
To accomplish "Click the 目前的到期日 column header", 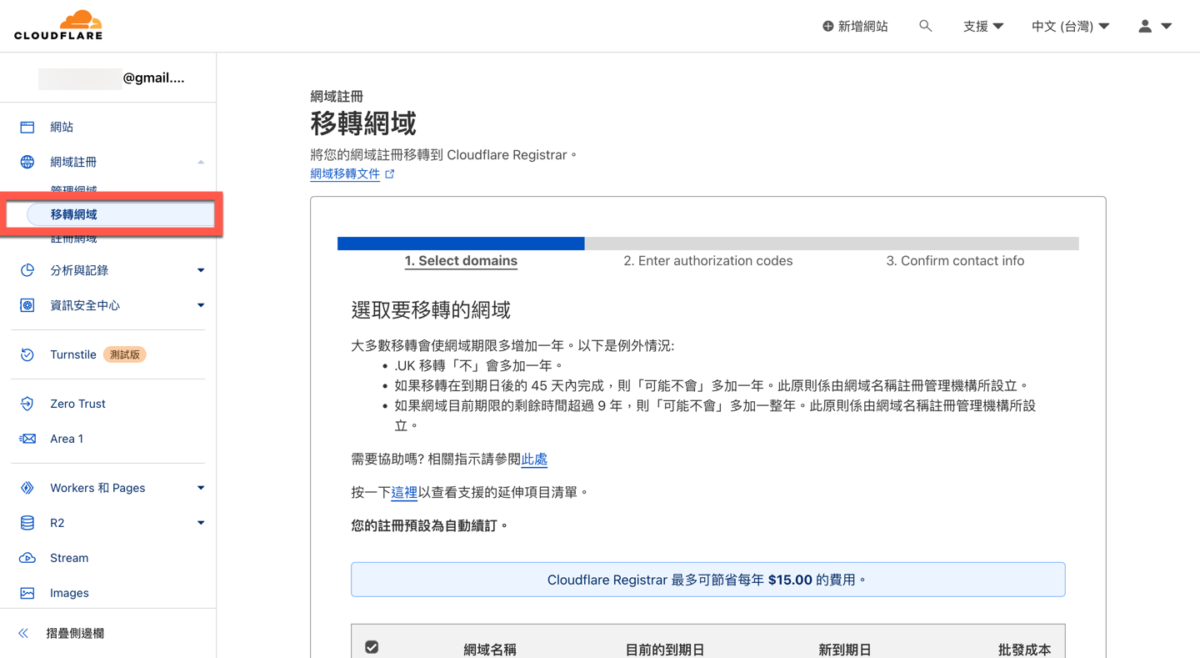I will [x=665, y=649].
